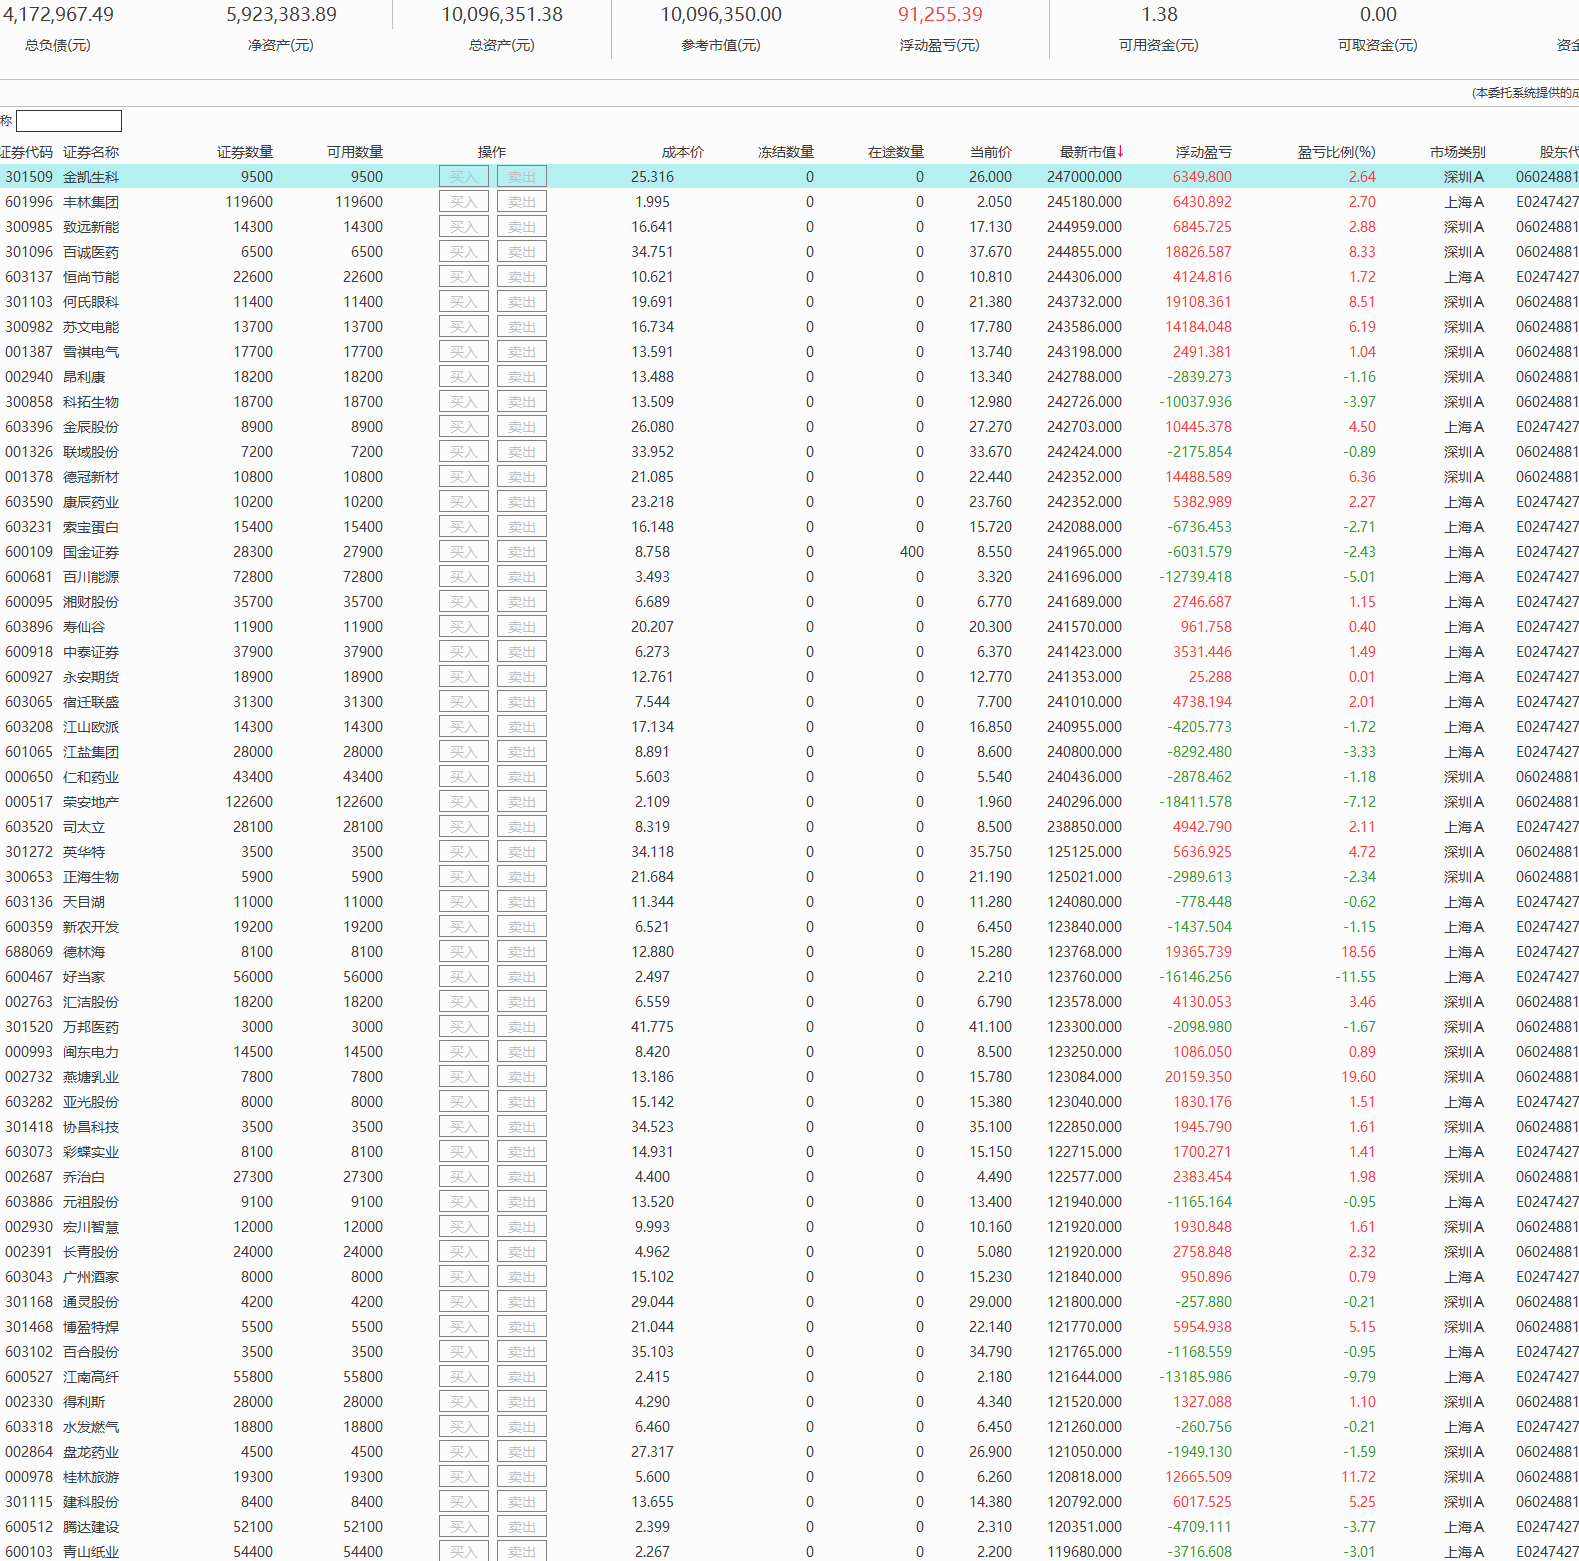1579x1561 pixels.
Task: Click 卖出 in the 恒尚节能 row
Action: [522, 277]
